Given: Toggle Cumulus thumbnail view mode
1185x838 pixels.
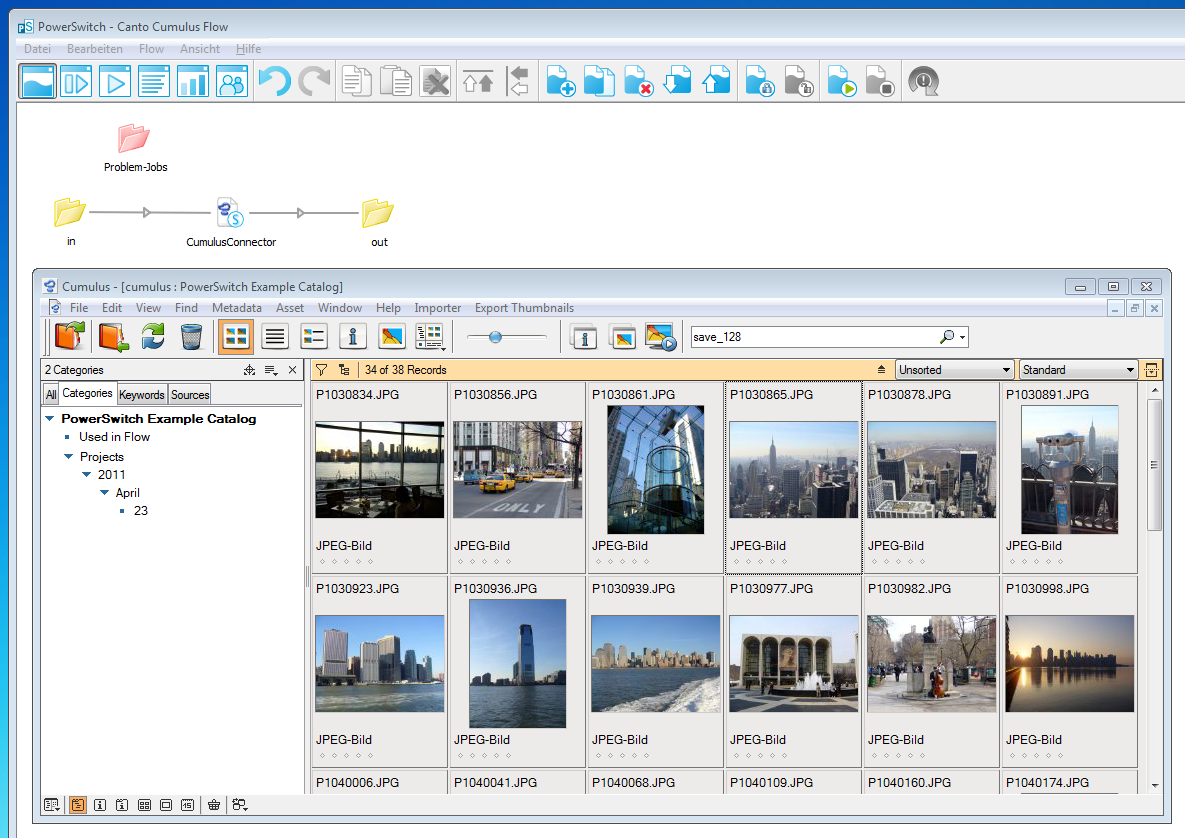Looking at the screenshot, I should click(236, 337).
